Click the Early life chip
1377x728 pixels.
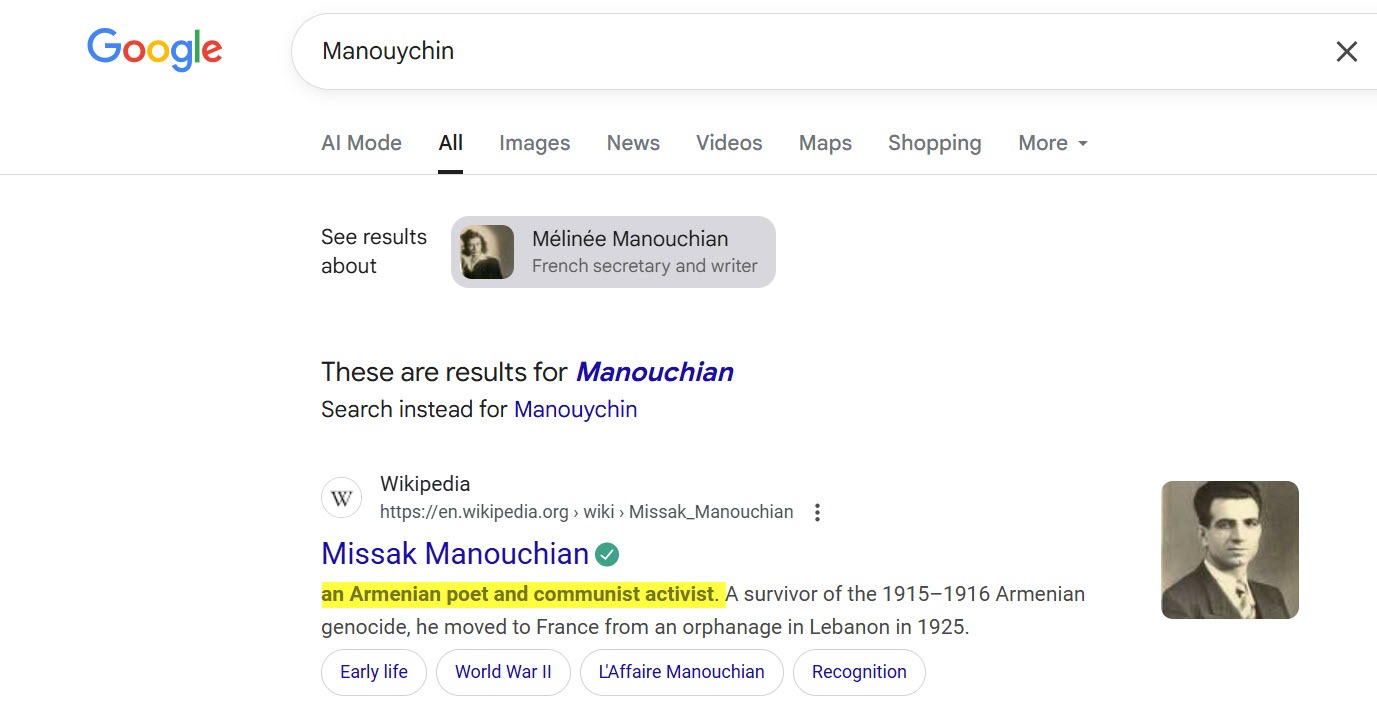coord(373,672)
